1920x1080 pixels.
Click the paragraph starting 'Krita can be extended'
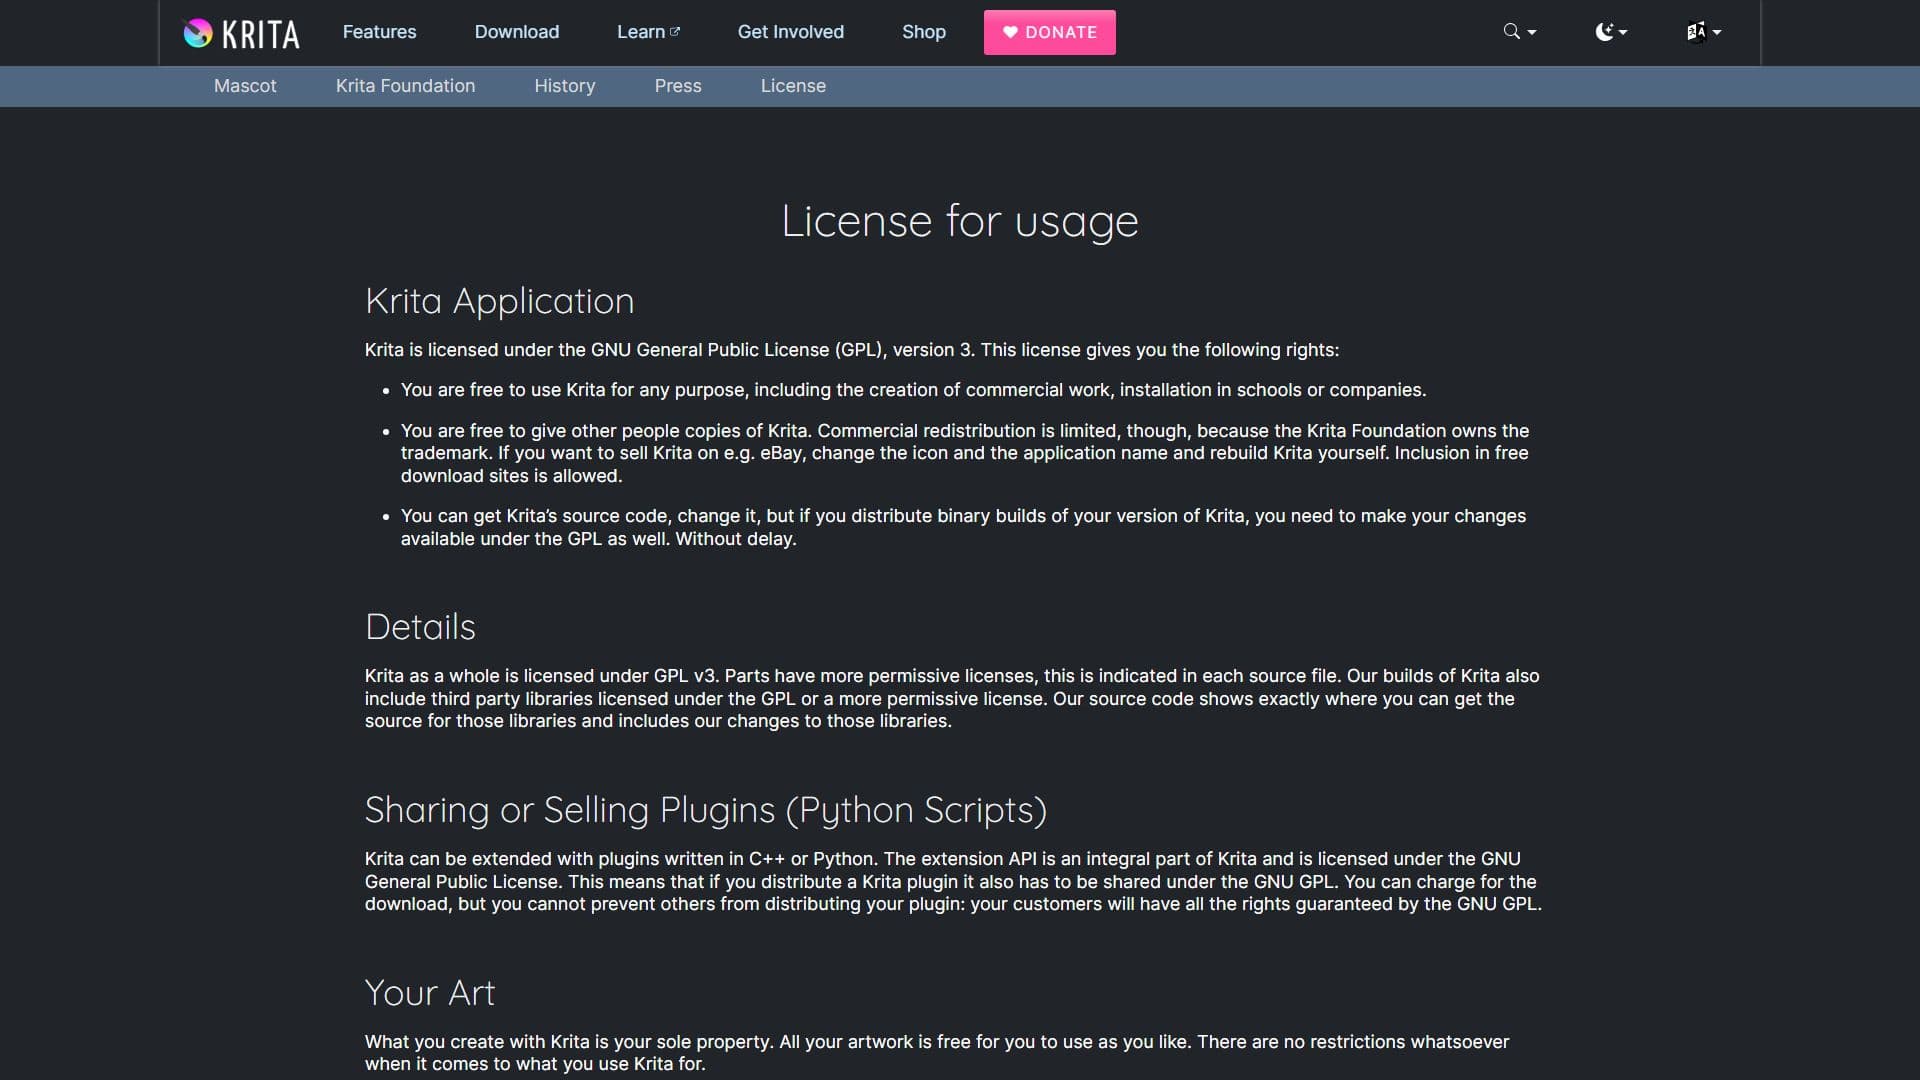[x=953, y=881]
